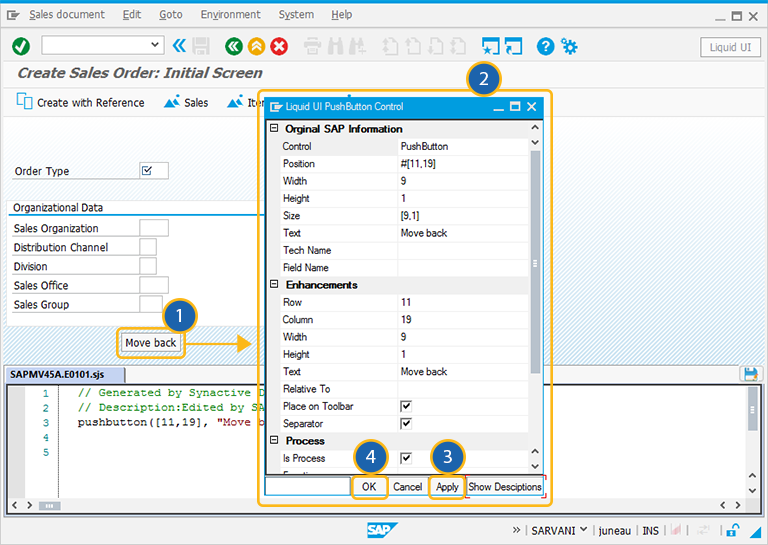Click the Relative To value cell
The image size is (768, 545).
pos(463,389)
